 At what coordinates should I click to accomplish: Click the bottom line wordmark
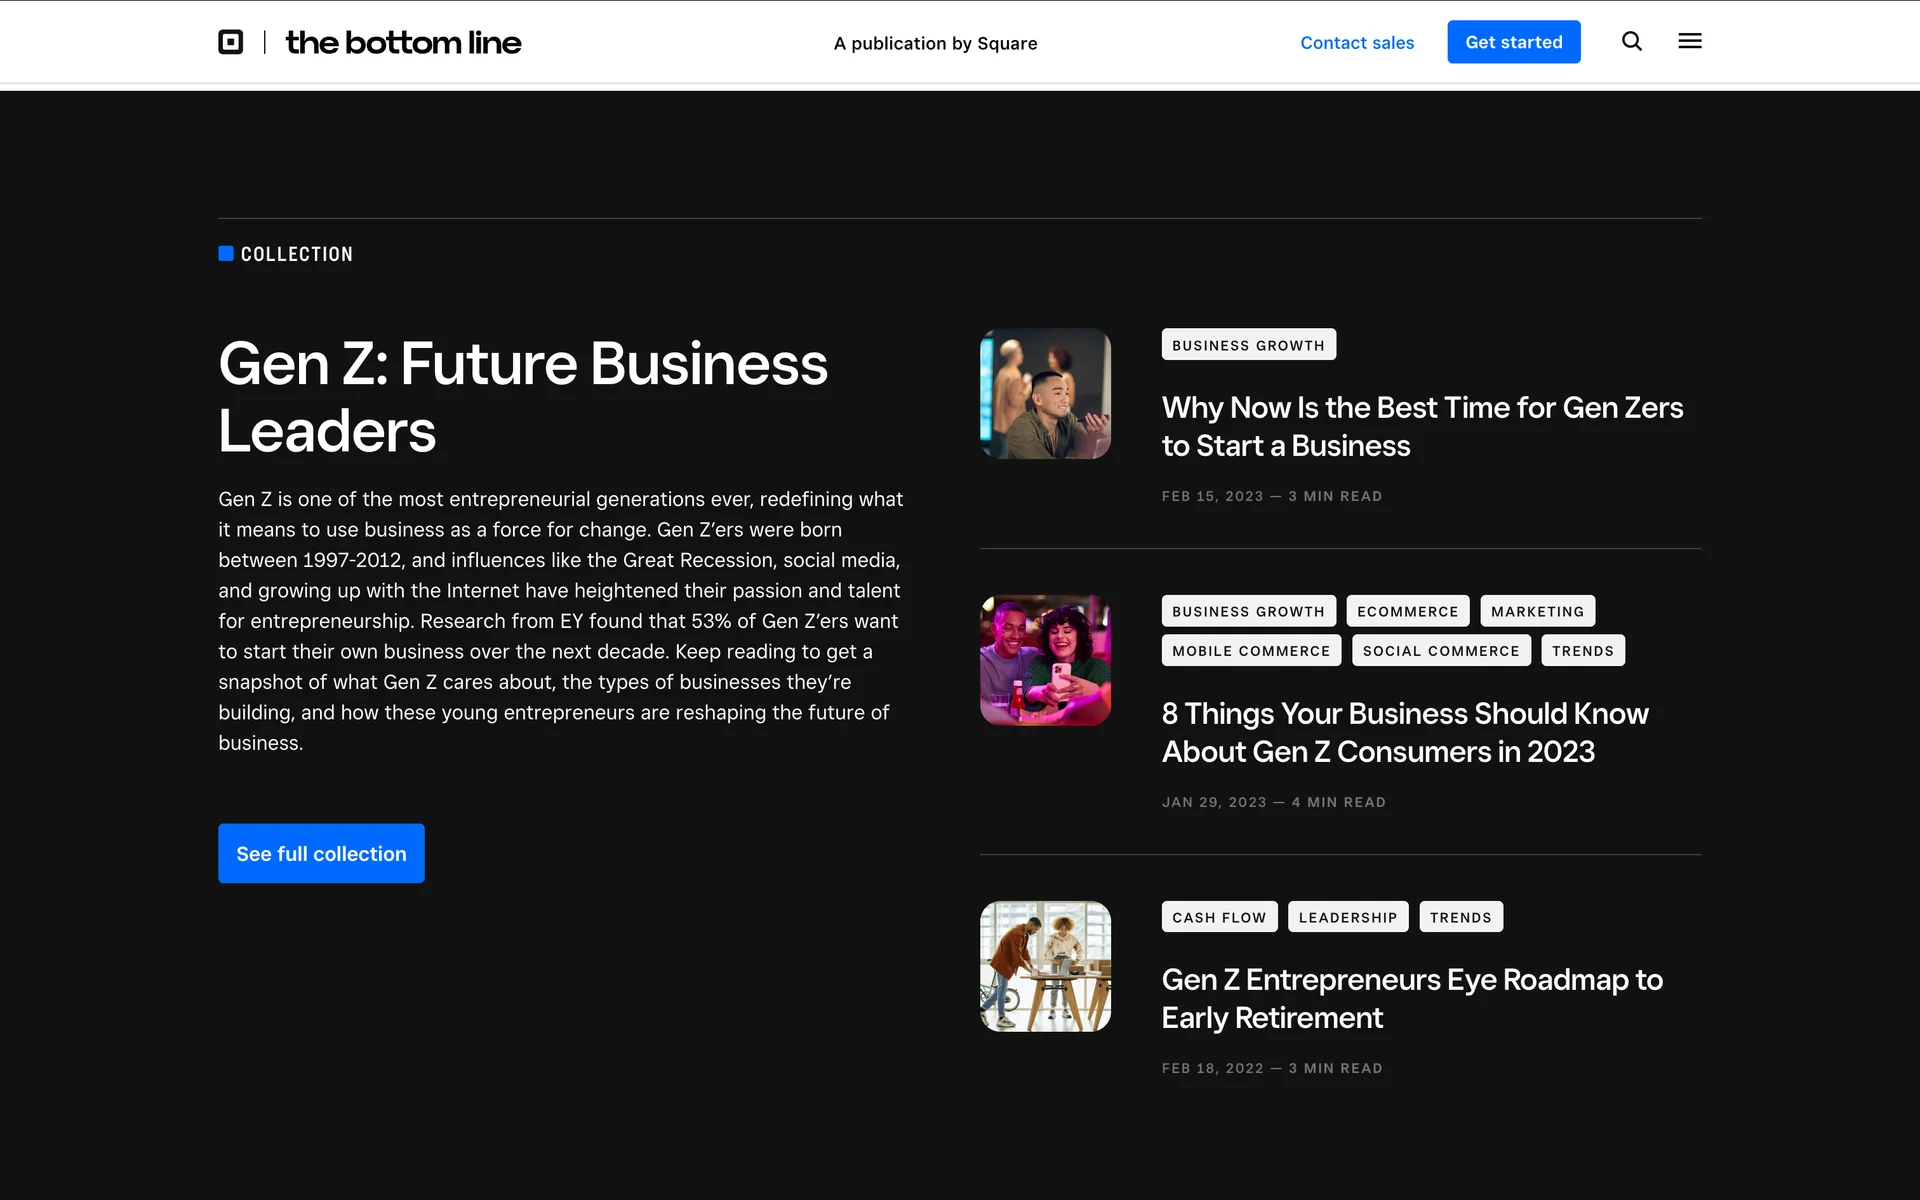[403, 42]
